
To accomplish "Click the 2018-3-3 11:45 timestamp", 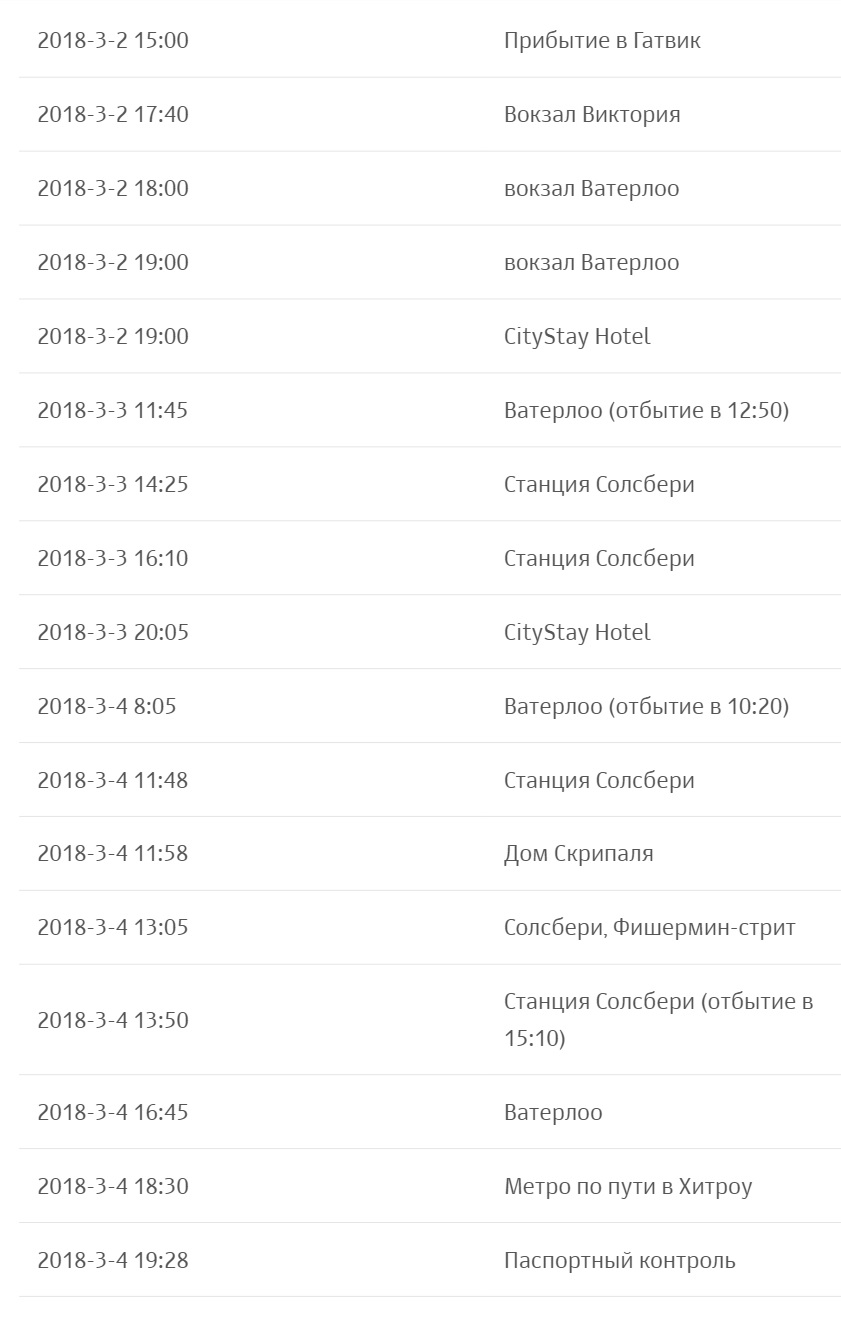I will pyautogui.click(x=113, y=411).
